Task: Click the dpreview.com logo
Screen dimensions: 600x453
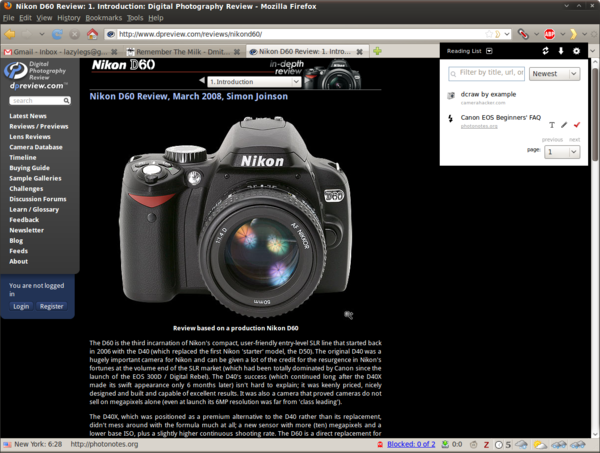Action: click(37, 76)
